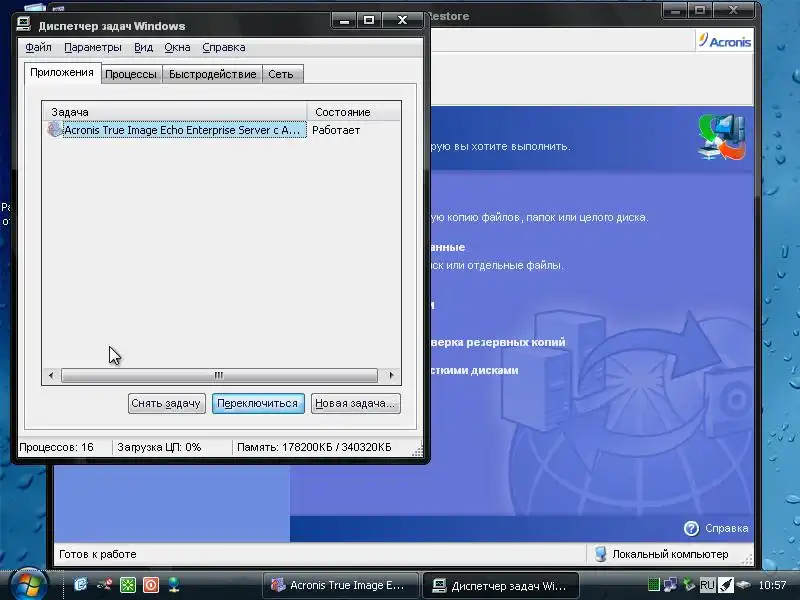Click the red power quick launch icon
This screenshot has height=600, width=800.
(x=151, y=585)
